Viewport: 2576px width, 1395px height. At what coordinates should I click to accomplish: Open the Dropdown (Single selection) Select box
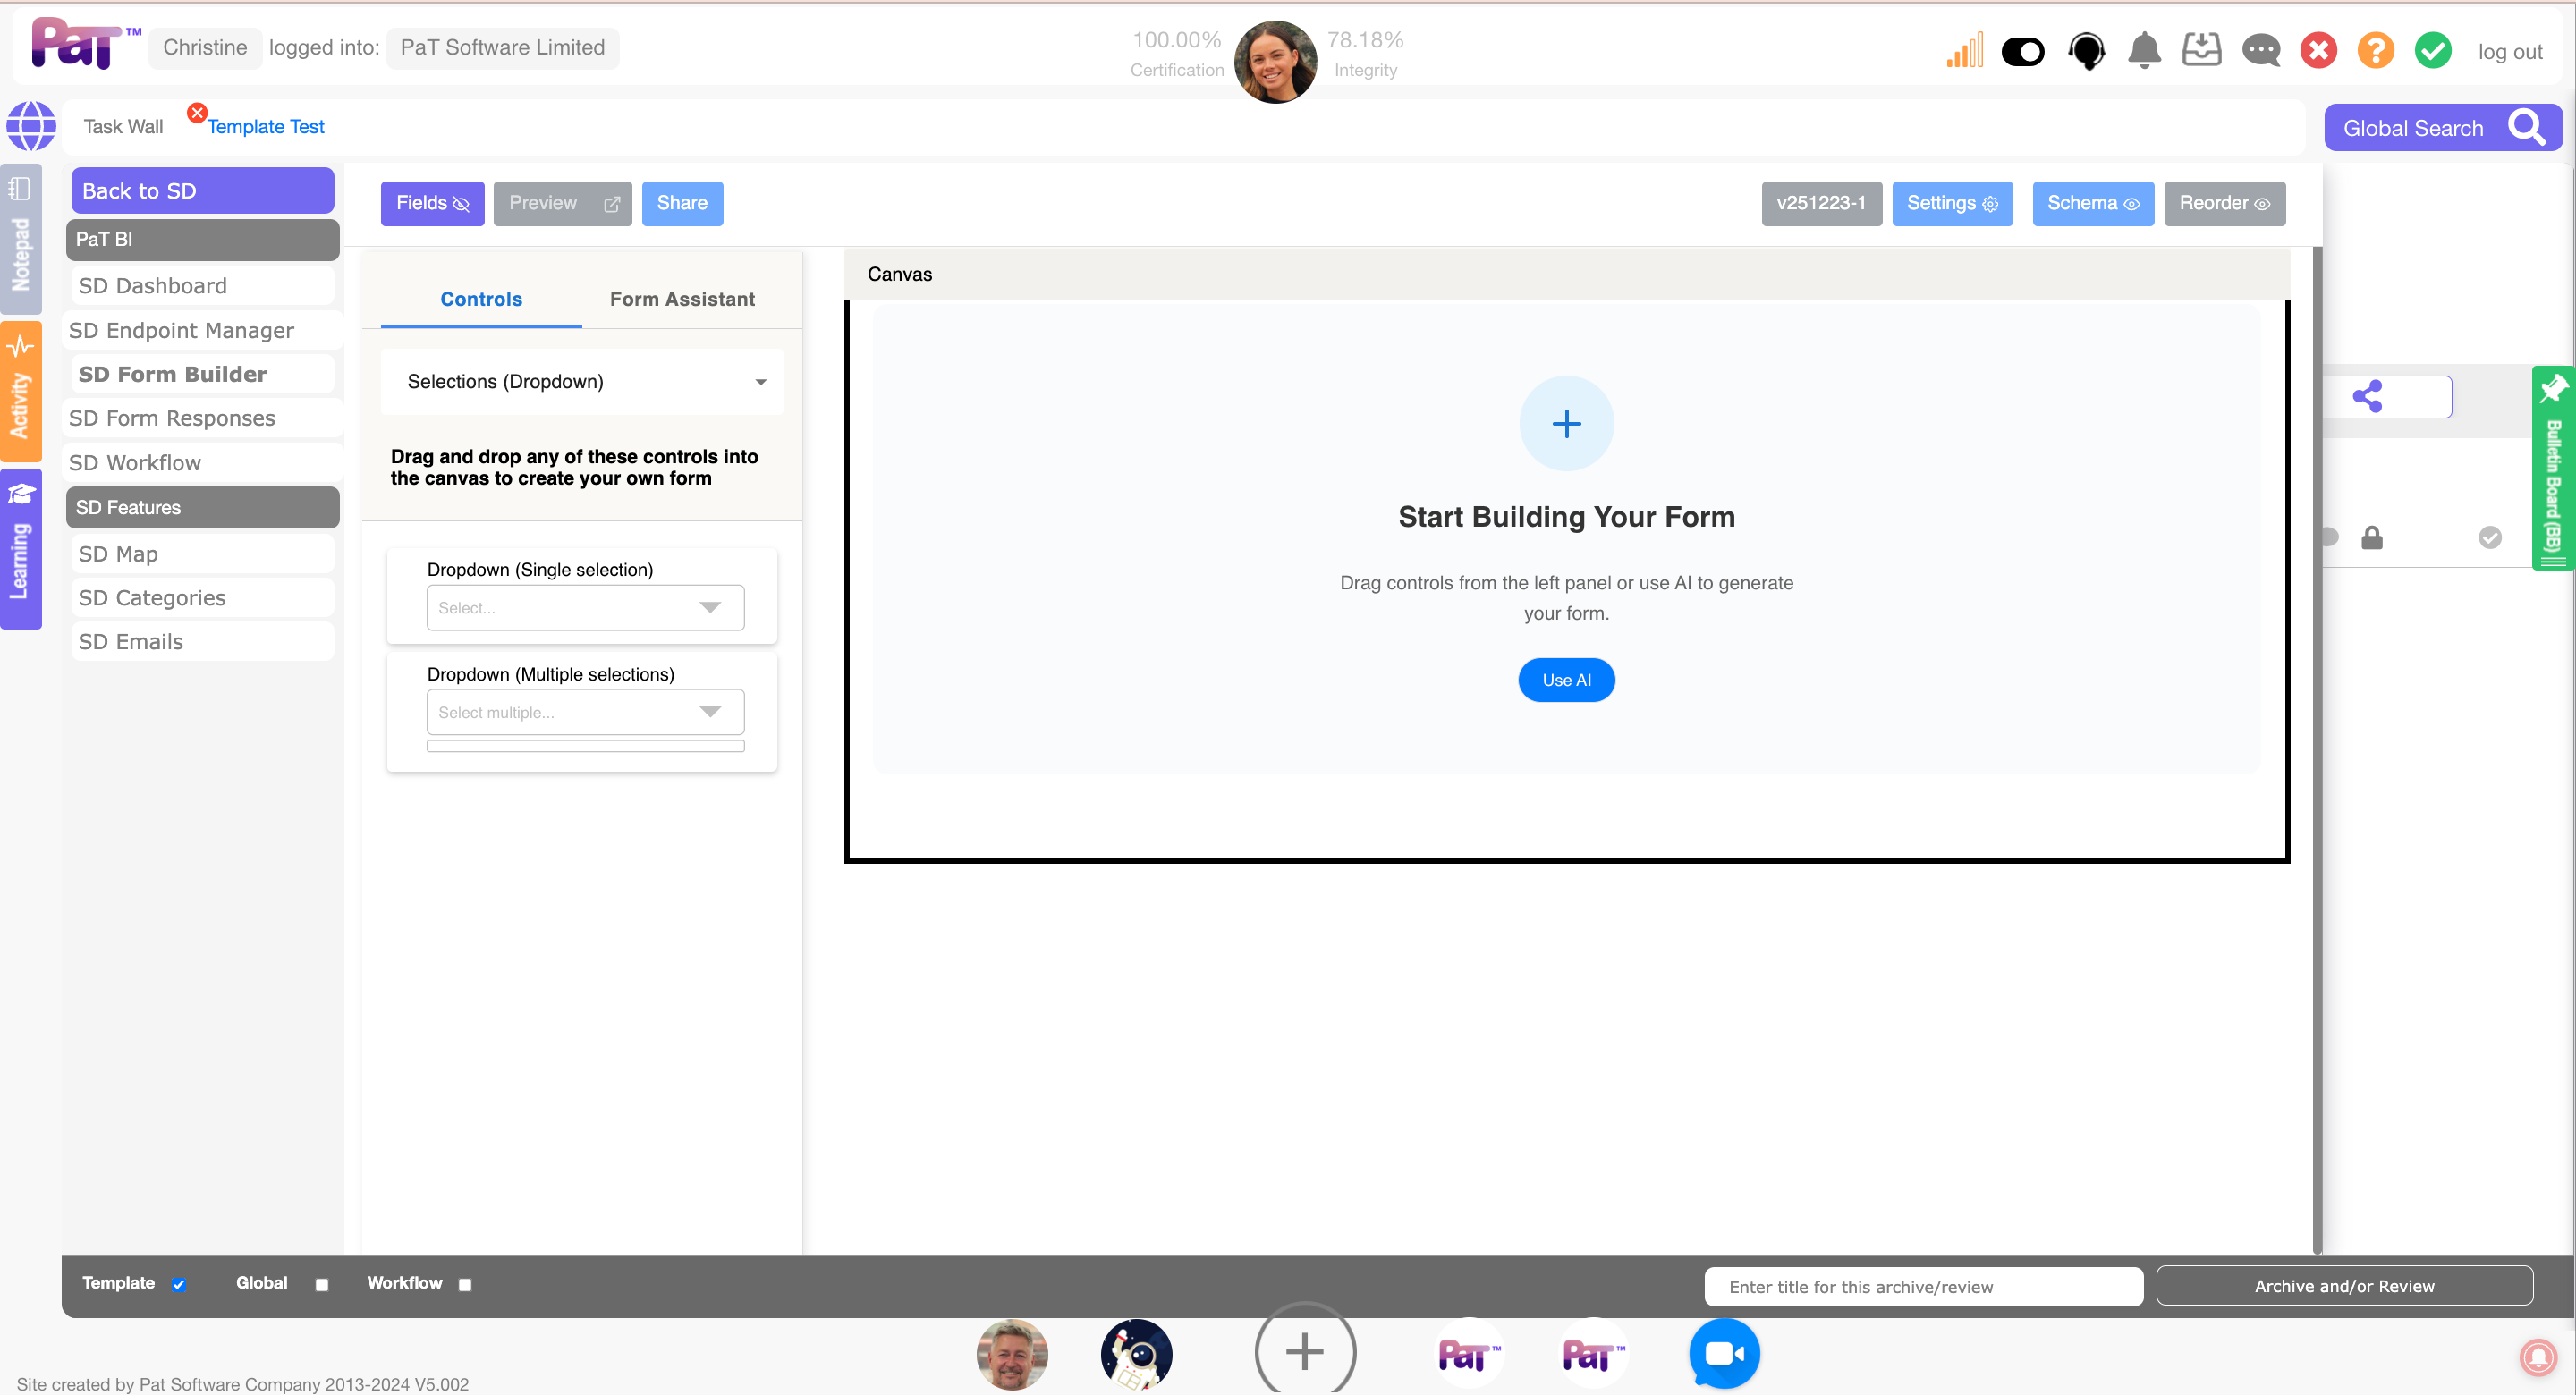tap(585, 607)
